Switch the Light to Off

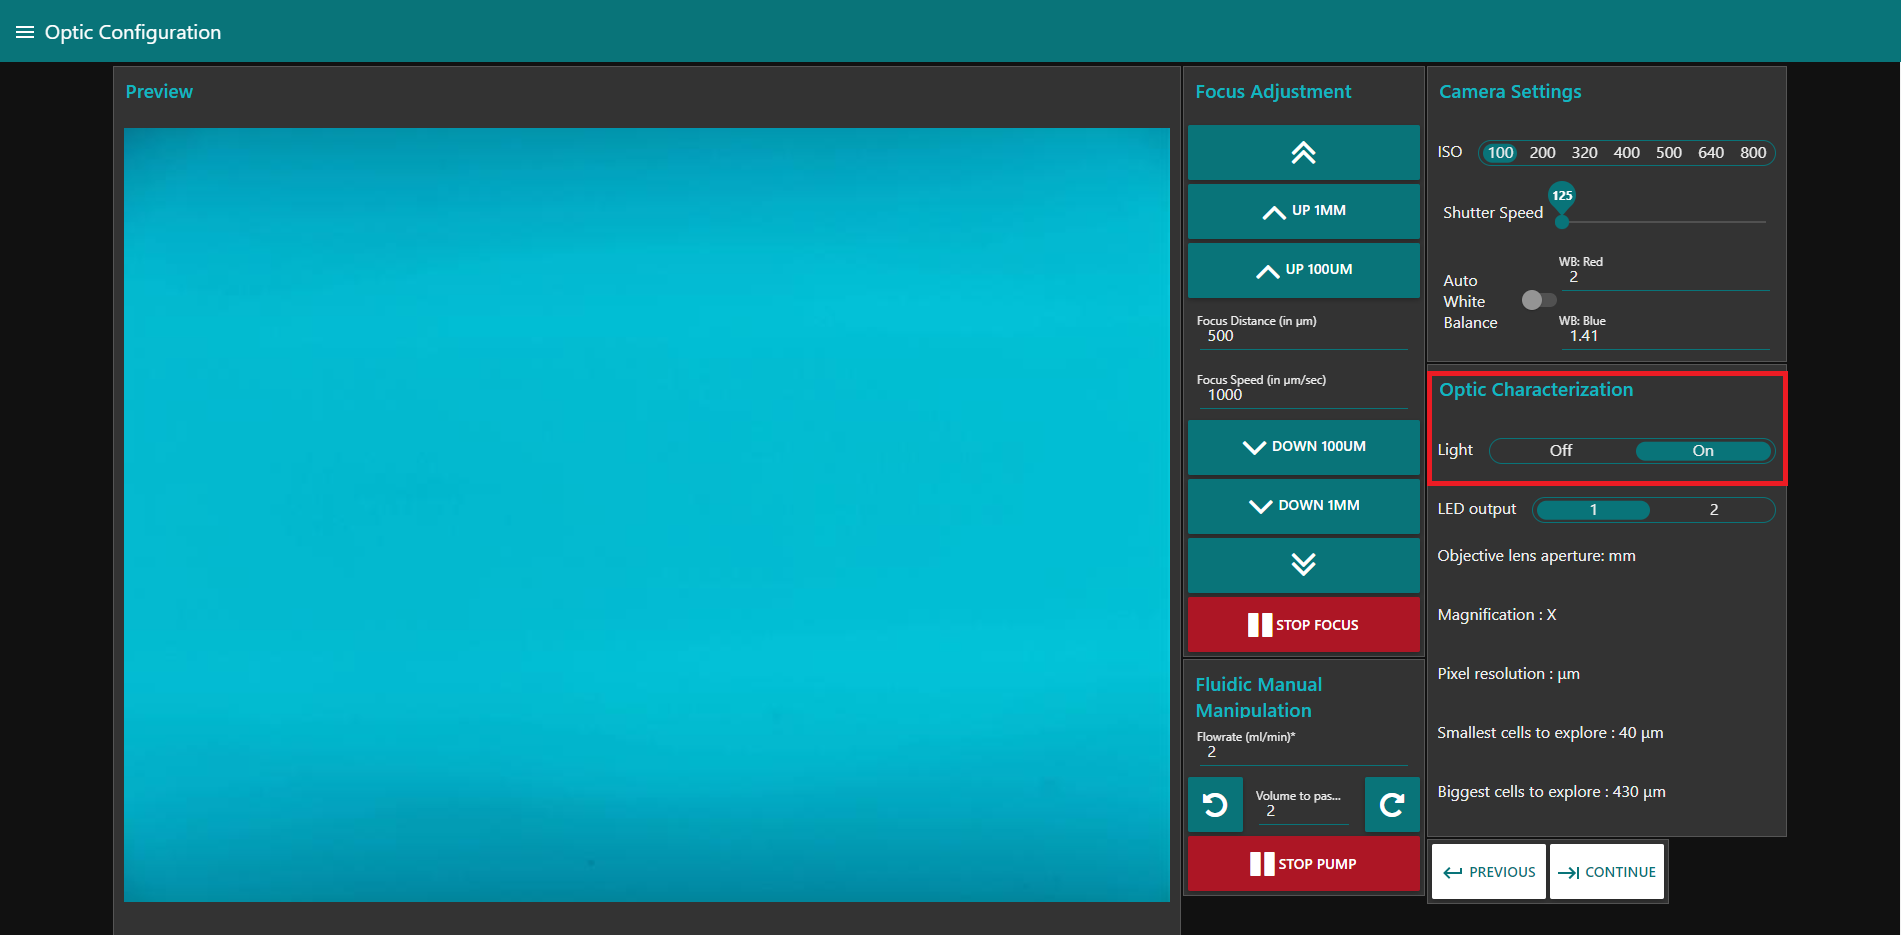(x=1561, y=451)
